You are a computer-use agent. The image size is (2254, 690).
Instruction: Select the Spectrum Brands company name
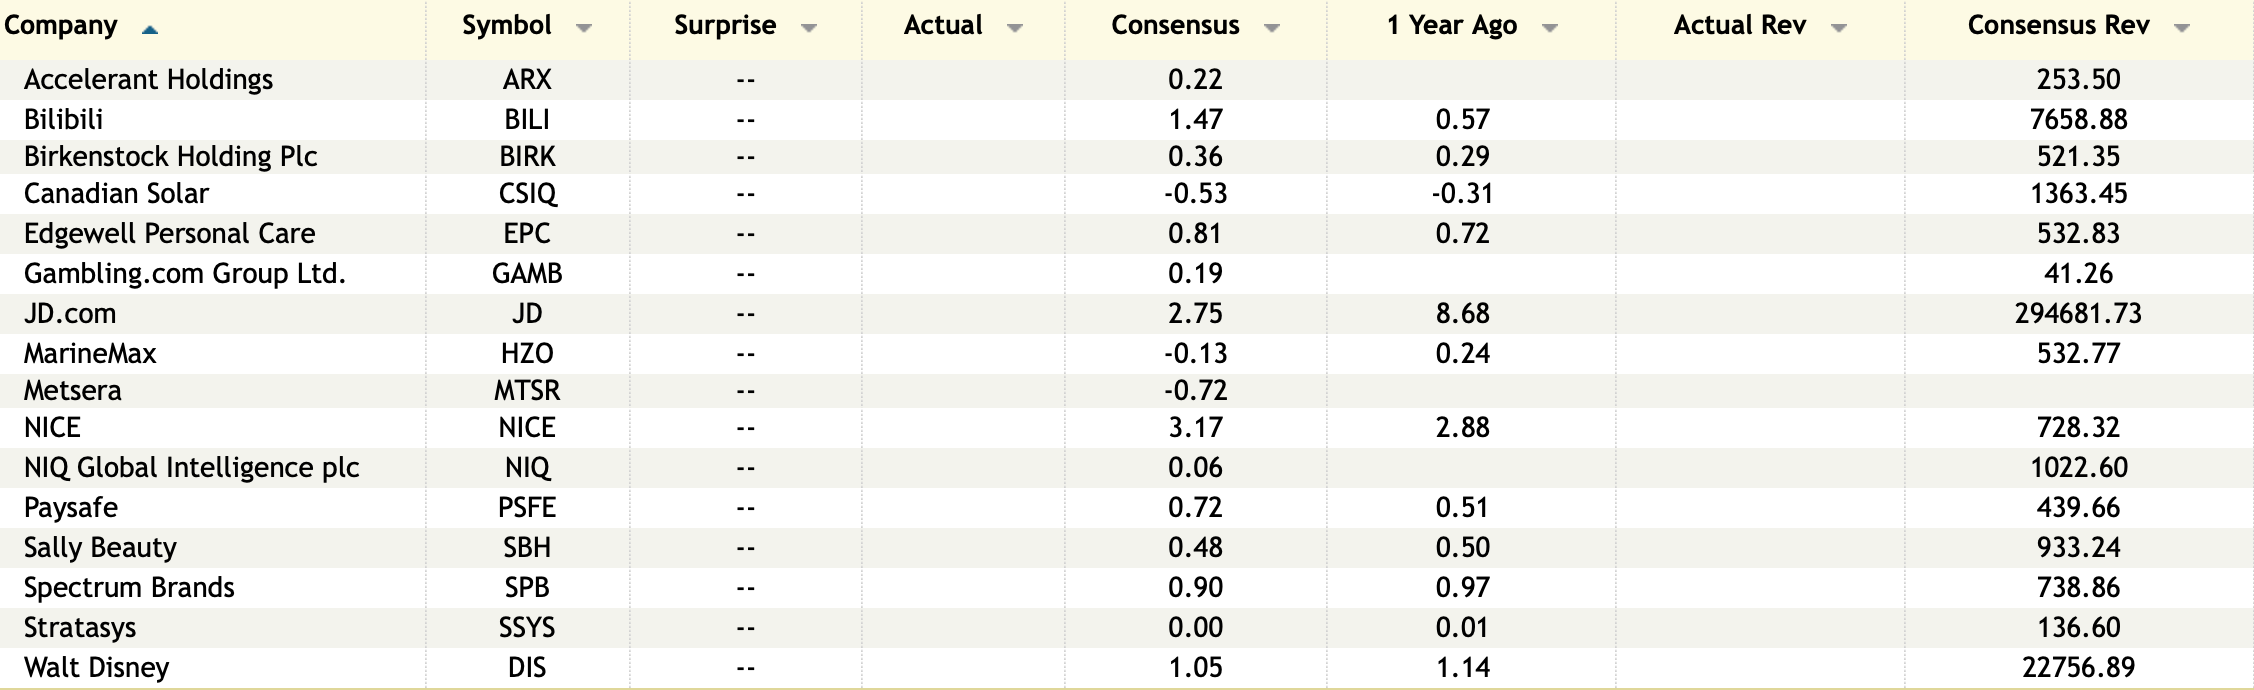pyautogui.click(x=129, y=587)
